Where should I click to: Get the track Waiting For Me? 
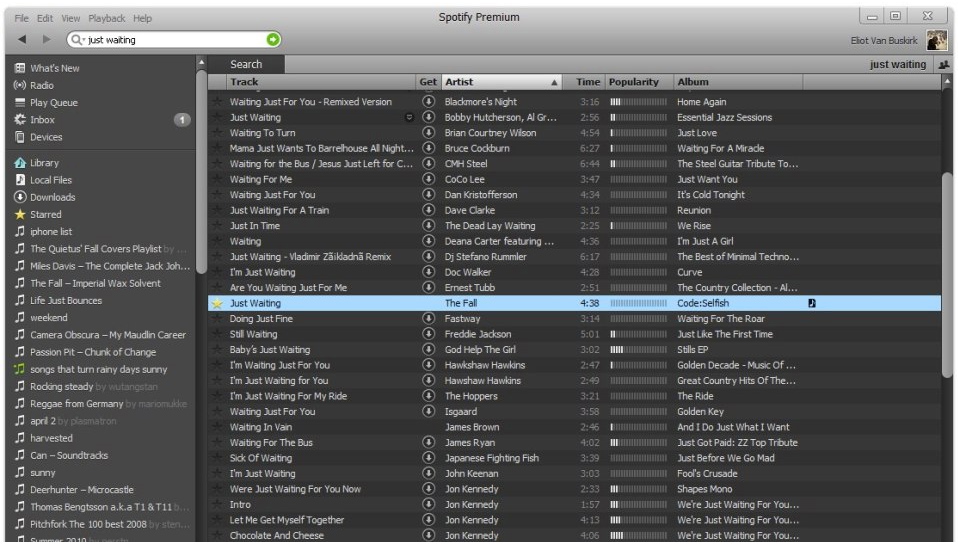coord(429,179)
